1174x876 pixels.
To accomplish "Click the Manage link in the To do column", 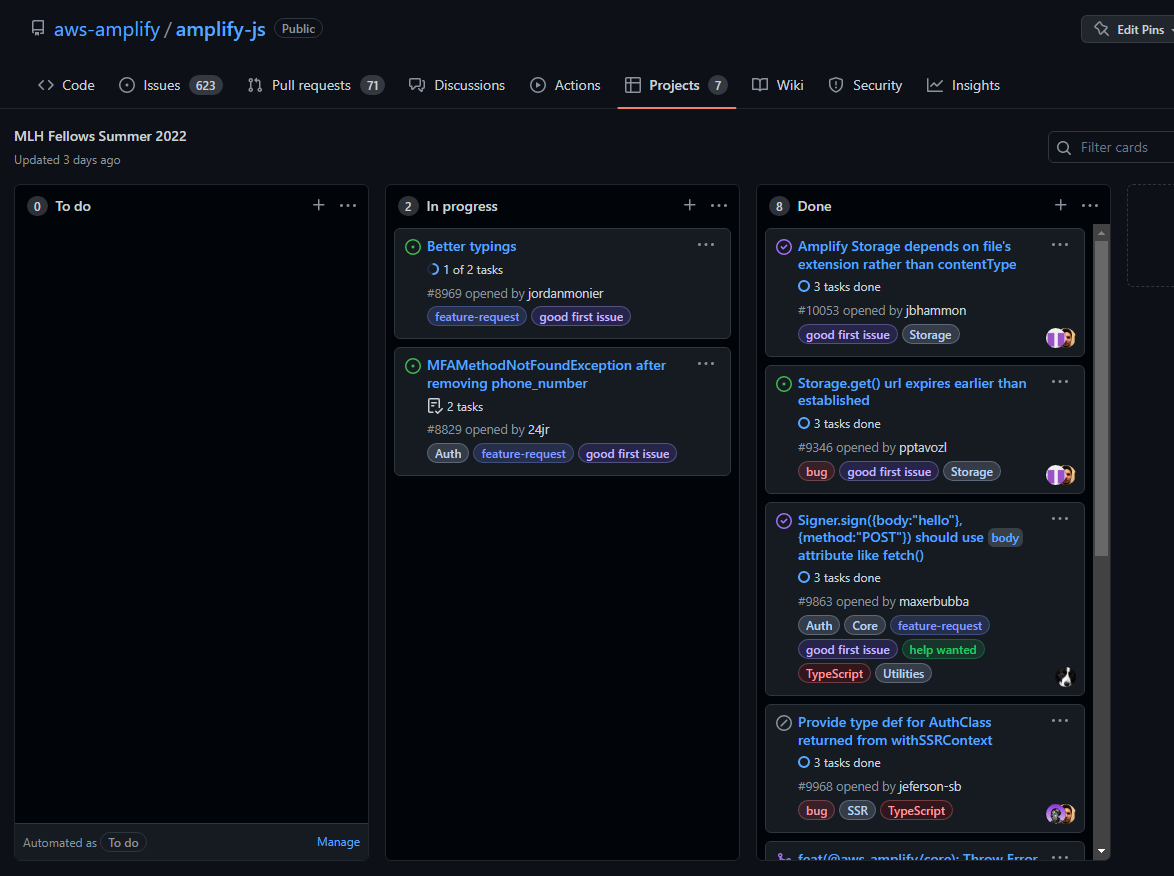I will pos(338,841).
